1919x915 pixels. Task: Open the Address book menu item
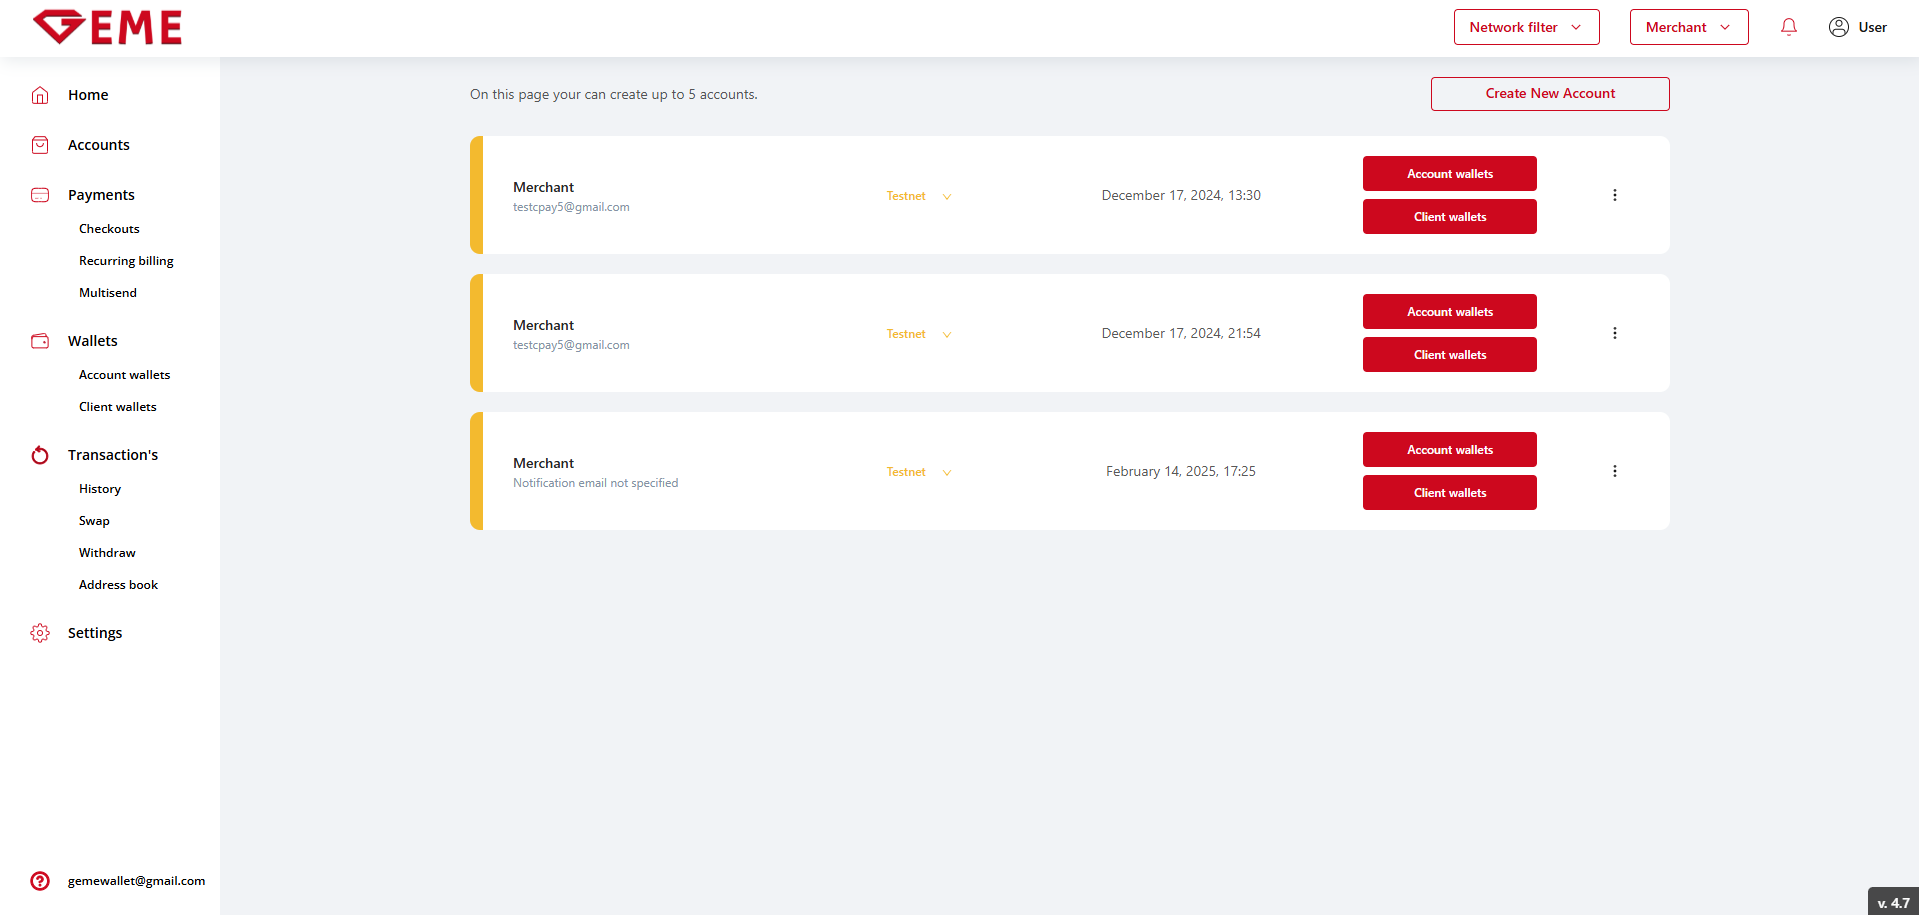click(118, 585)
